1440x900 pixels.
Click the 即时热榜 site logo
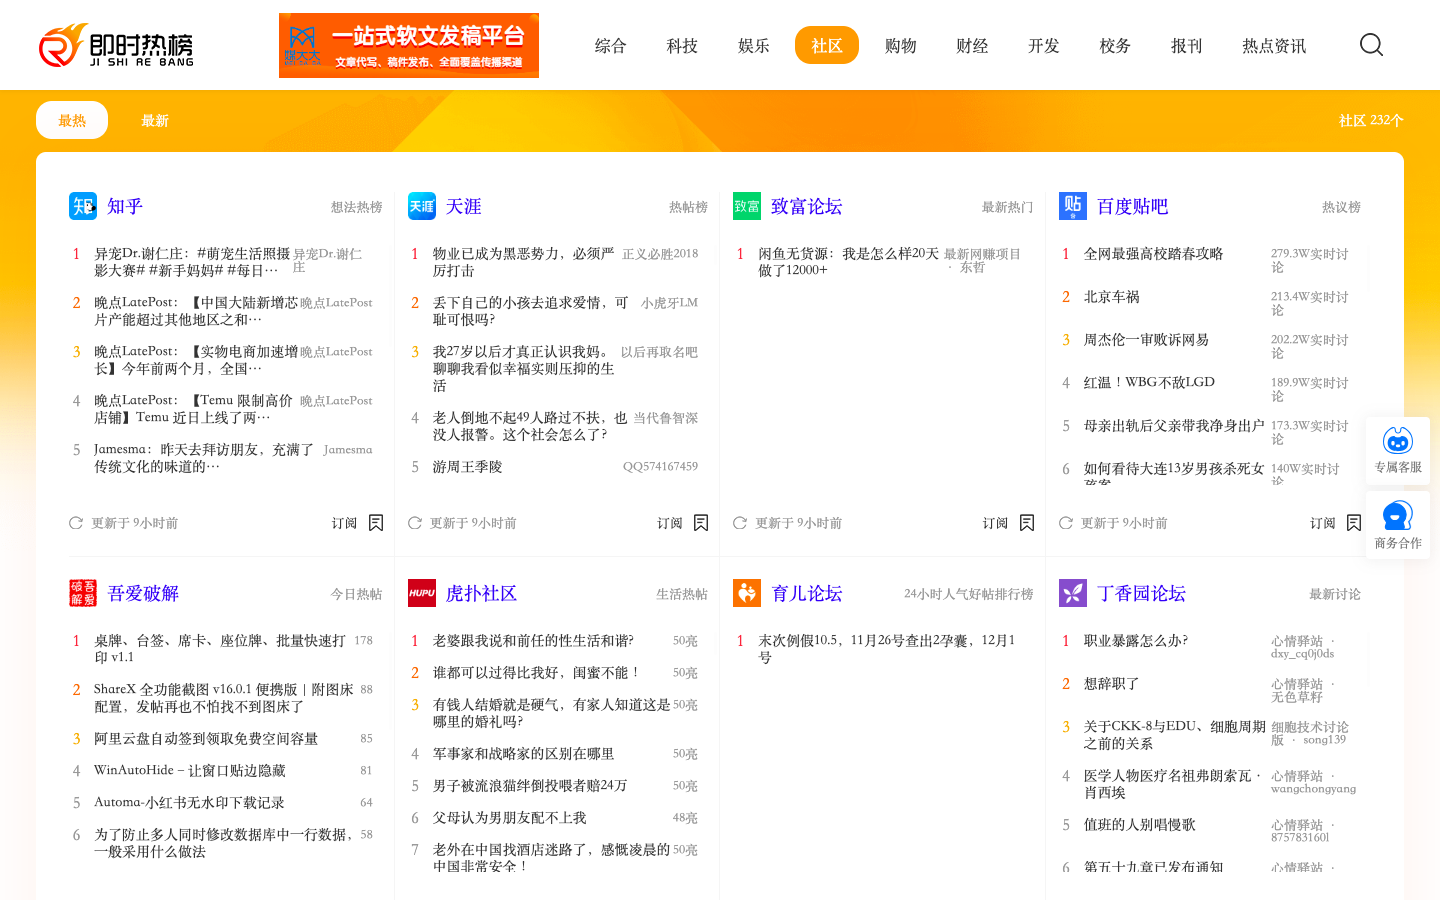tap(116, 45)
